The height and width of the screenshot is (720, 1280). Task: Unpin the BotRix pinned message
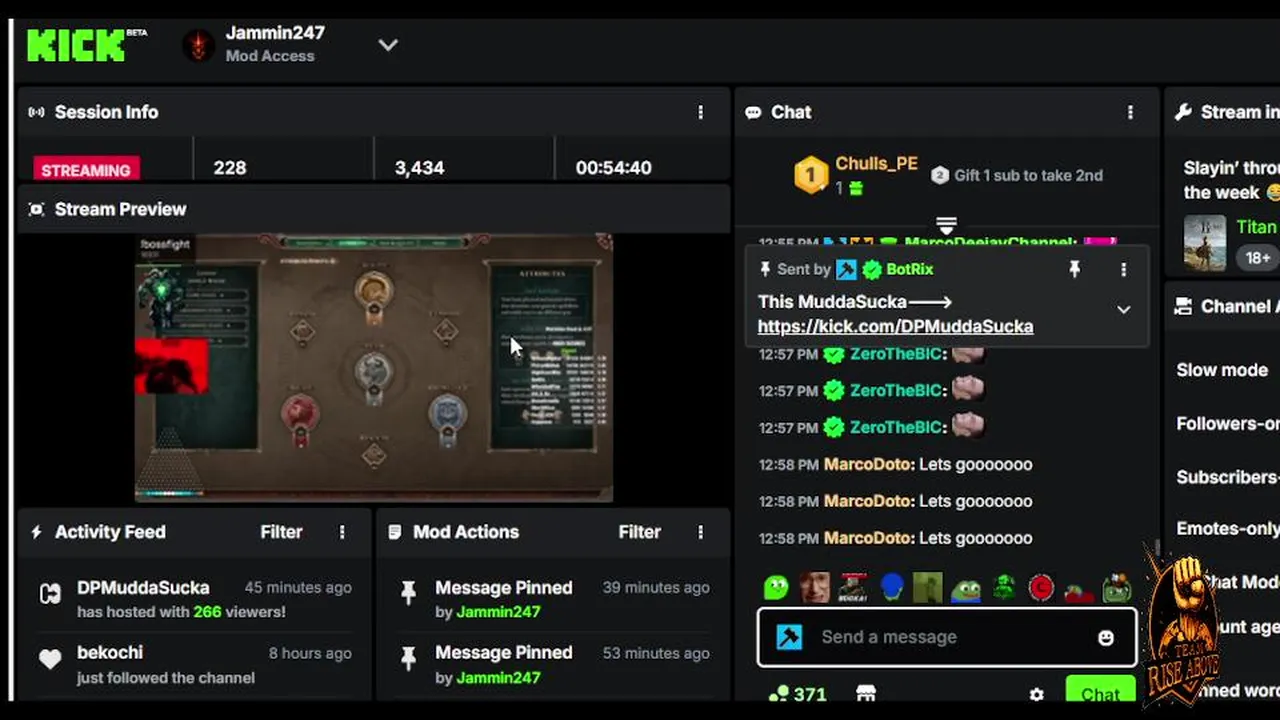[x=1075, y=269]
